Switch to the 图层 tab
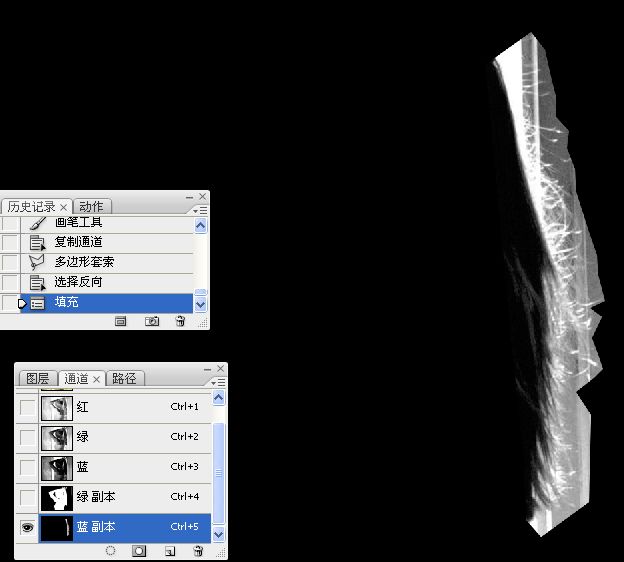624x562 pixels. tap(37, 378)
